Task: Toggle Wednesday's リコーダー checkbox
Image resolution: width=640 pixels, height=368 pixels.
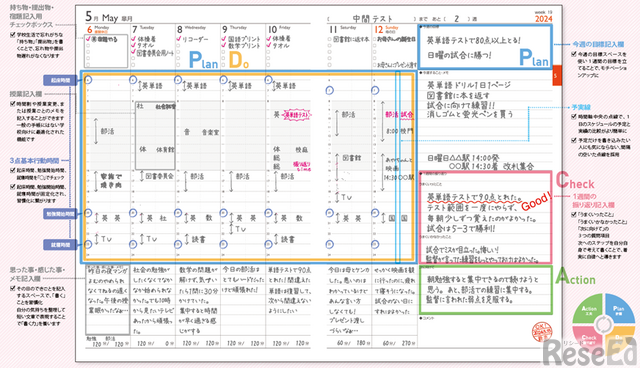Action: (x=178, y=39)
